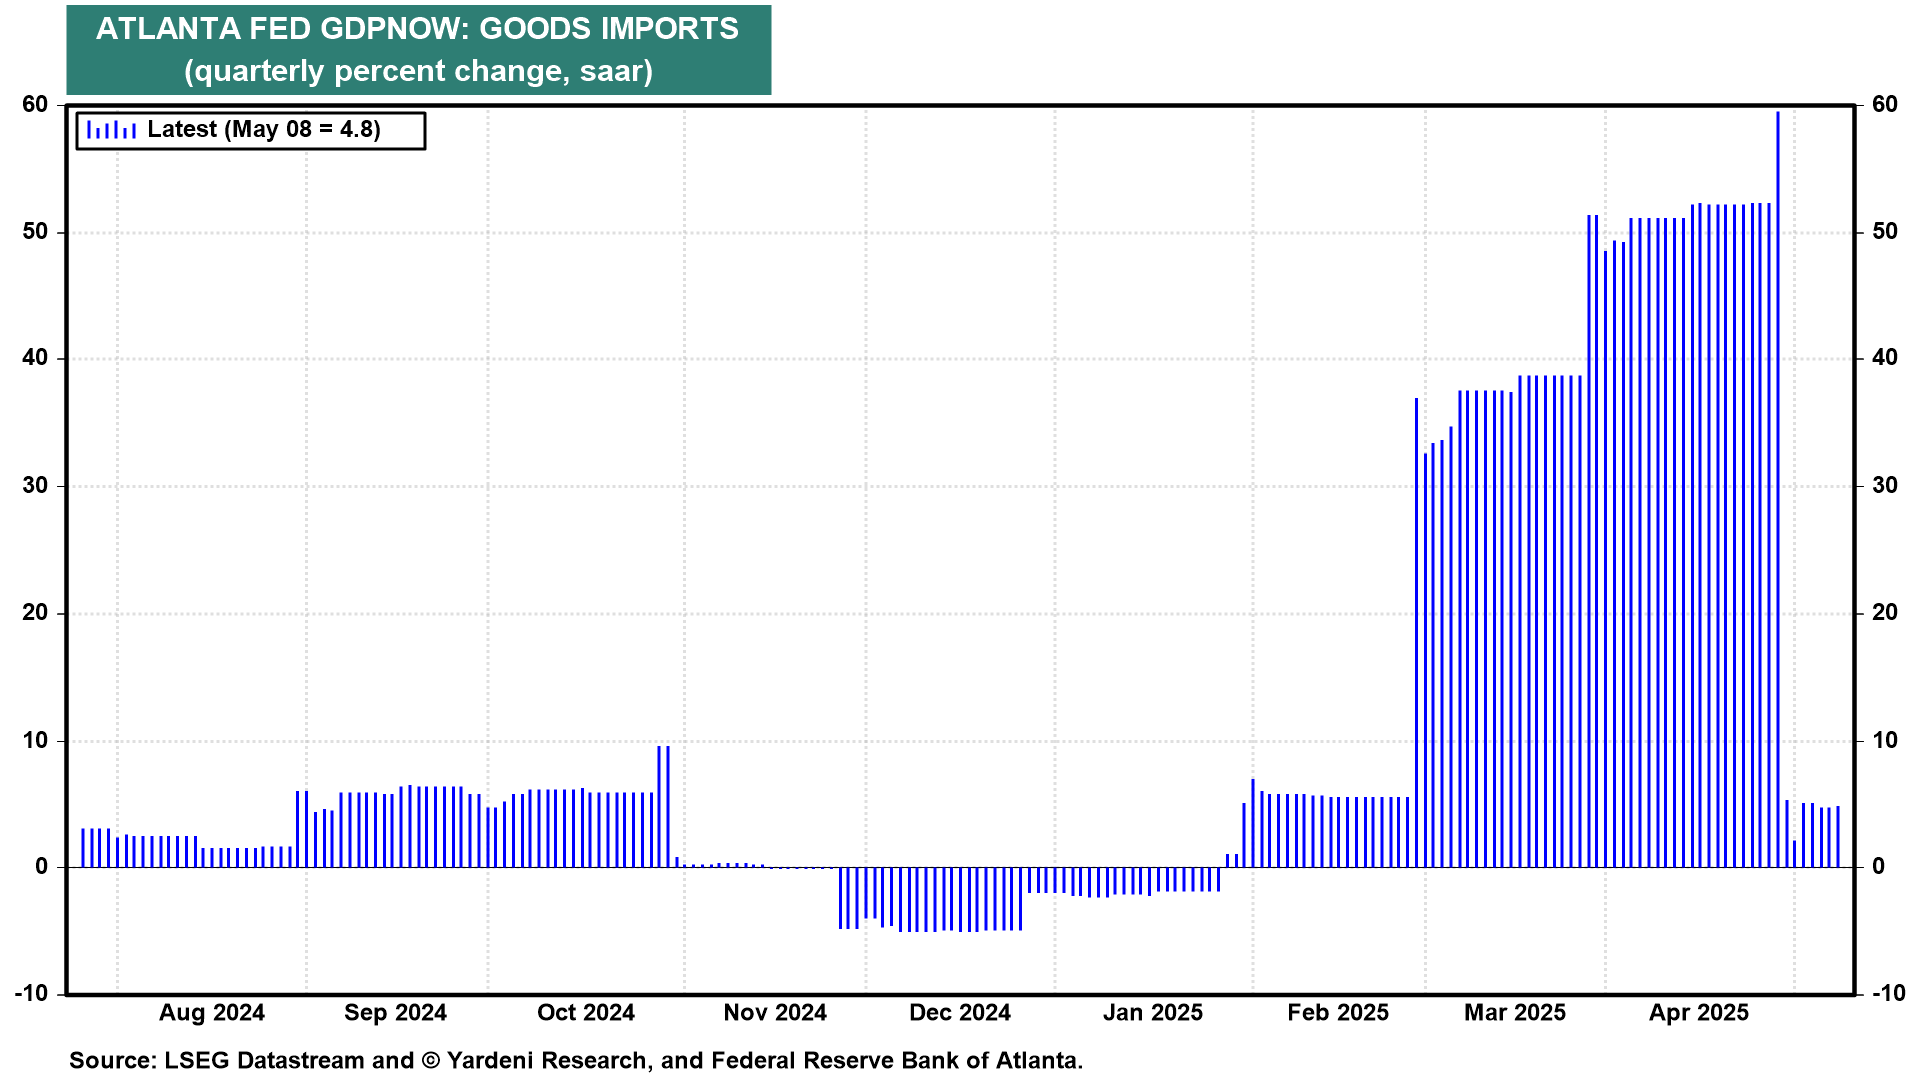Image resolution: width=1920 pixels, height=1080 pixels.
Task: Click the 'Mar 2025' x-axis label
Action: point(1515,1013)
